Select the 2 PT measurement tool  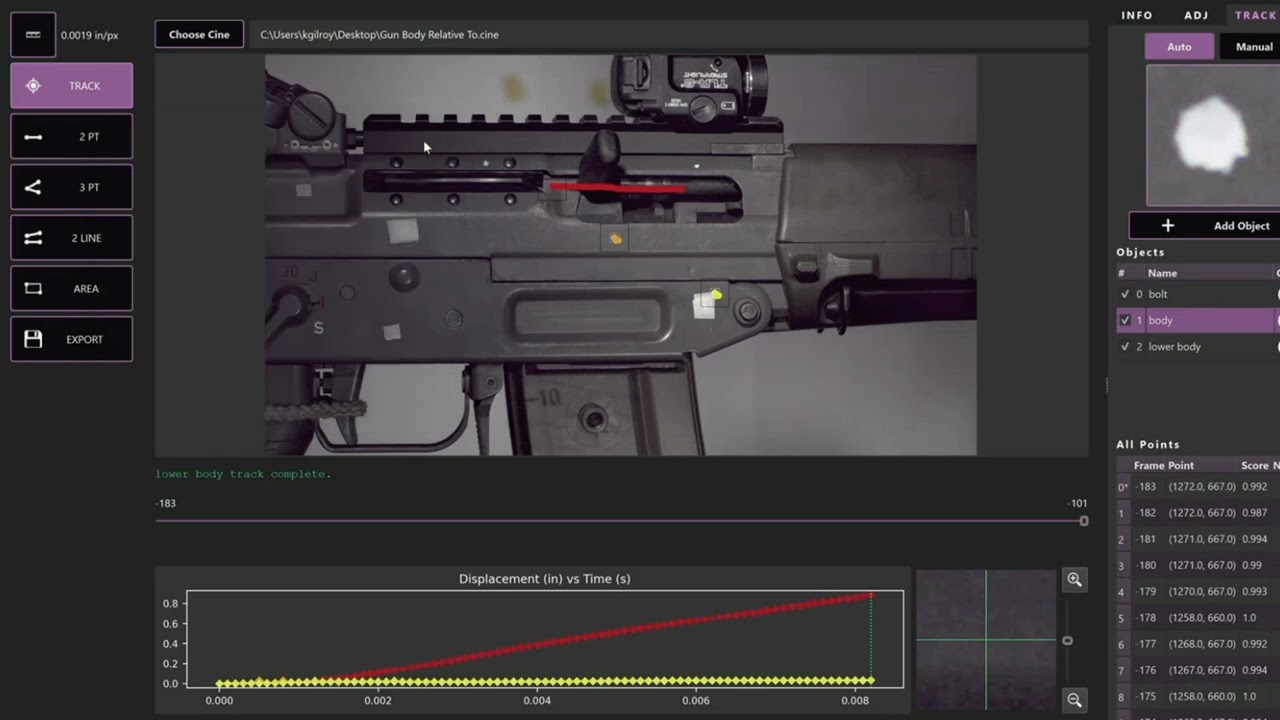click(x=72, y=136)
